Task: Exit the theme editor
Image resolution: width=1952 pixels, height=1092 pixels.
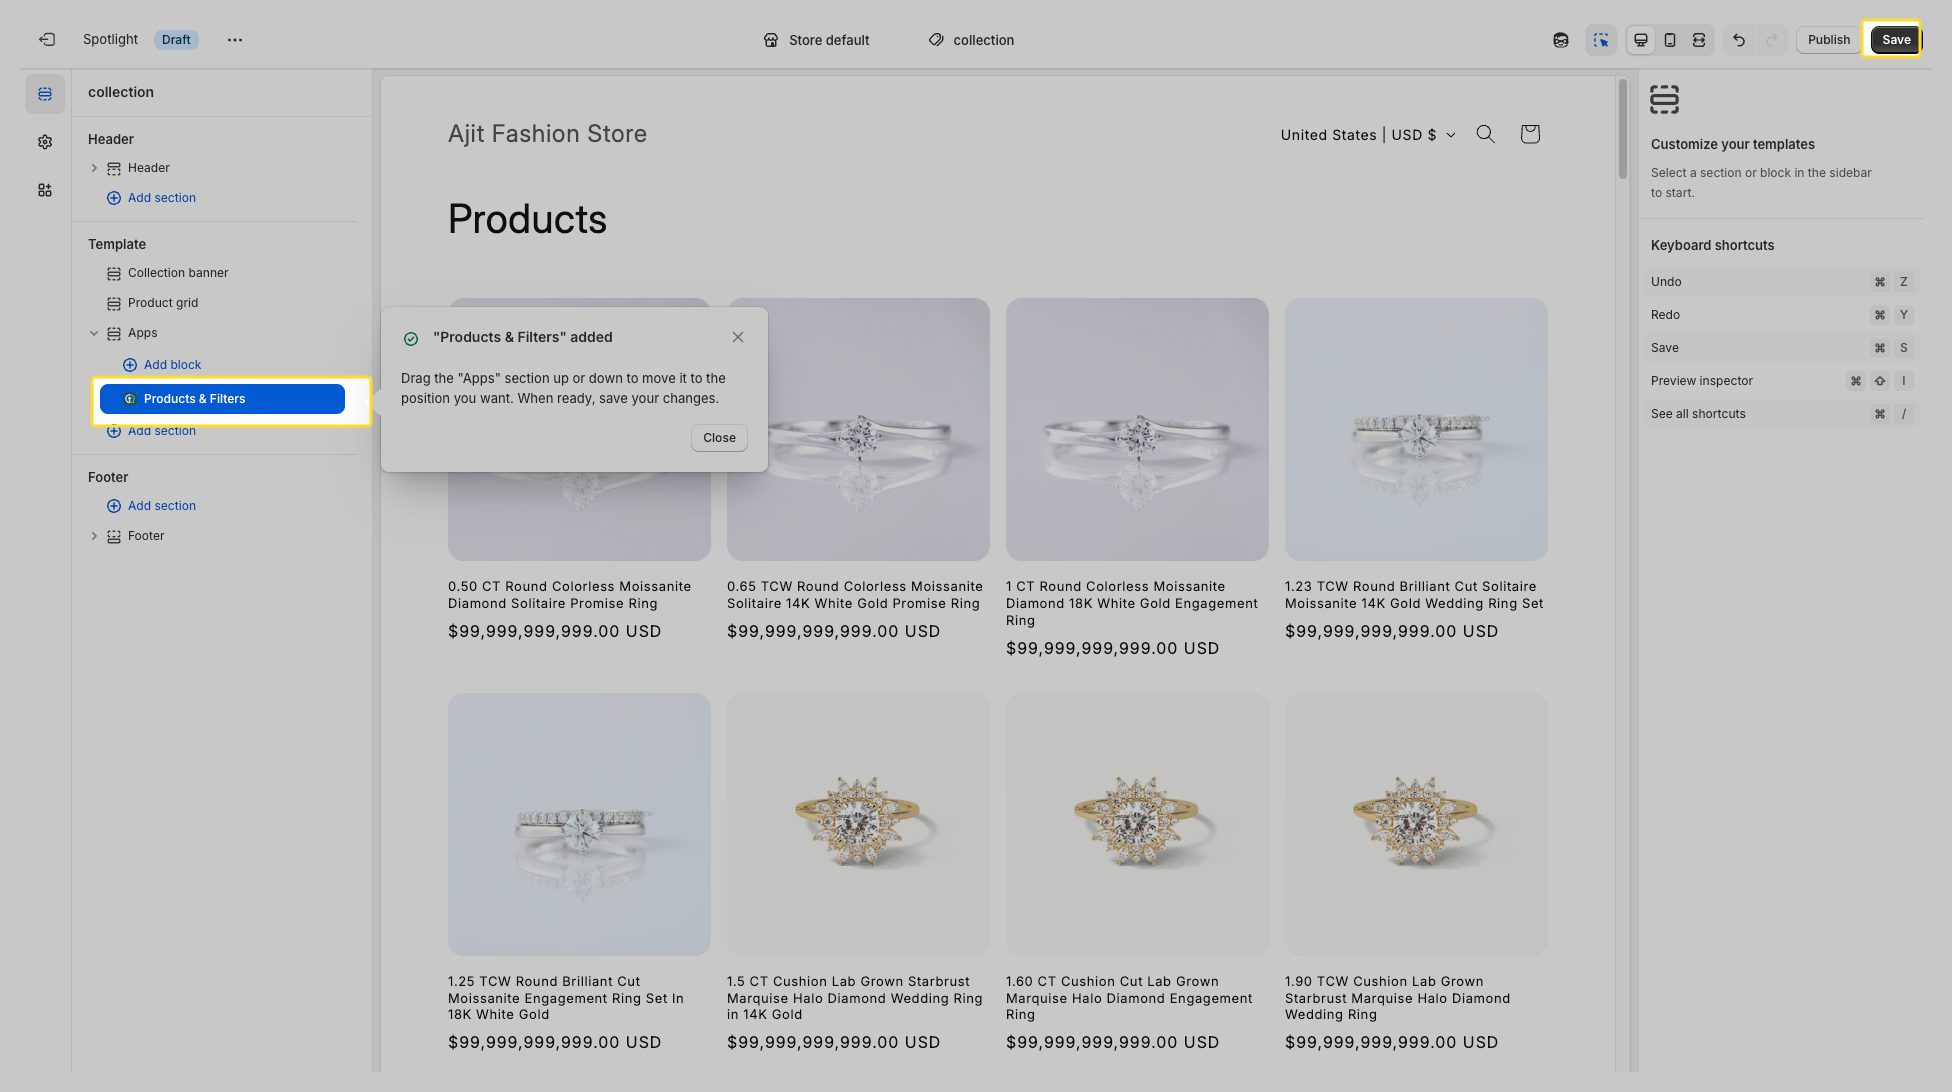Action: pos(46,39)
